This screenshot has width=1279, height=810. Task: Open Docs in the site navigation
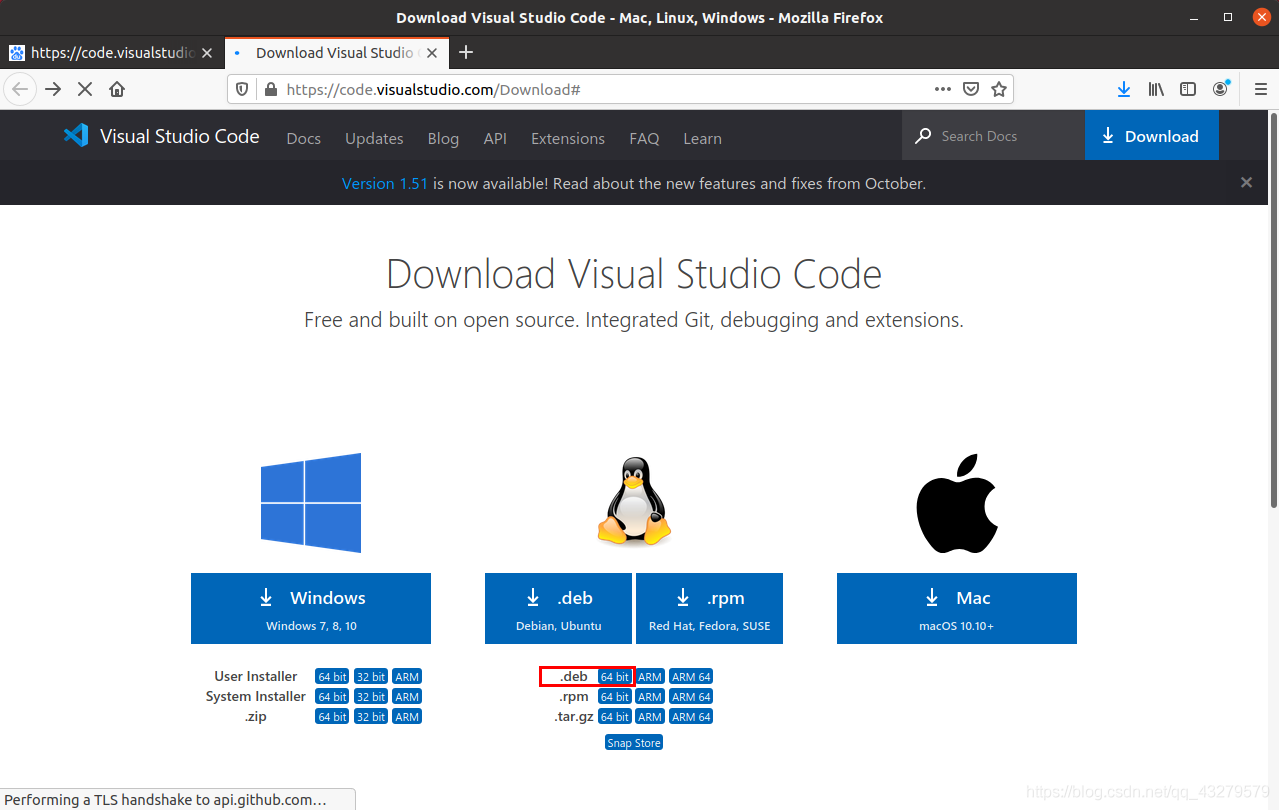pyautogui.click(x=304, y=138)
